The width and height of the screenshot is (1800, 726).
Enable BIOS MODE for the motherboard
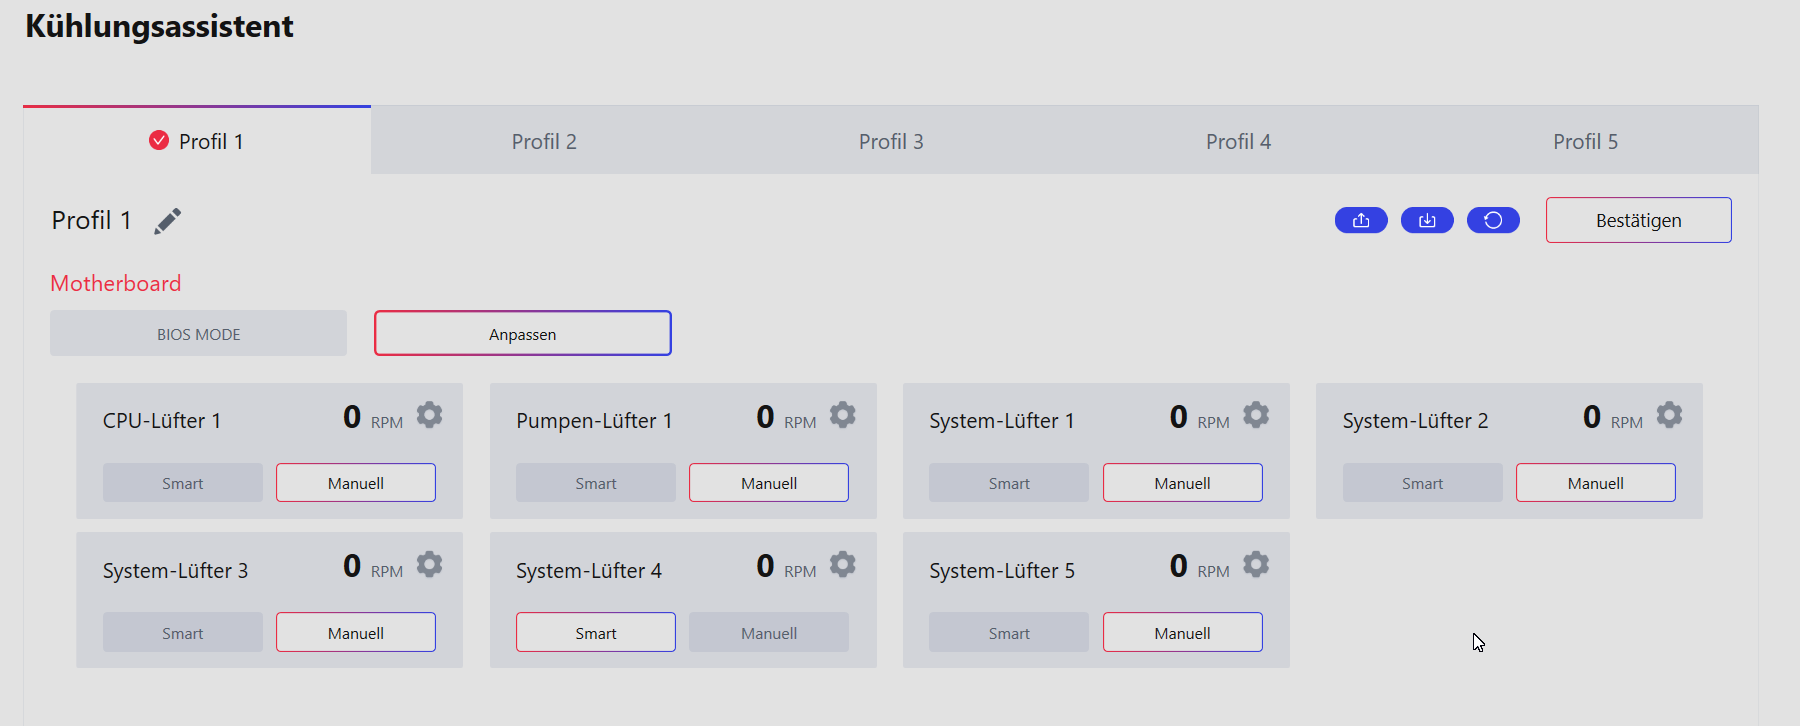[x=198, y=334]
